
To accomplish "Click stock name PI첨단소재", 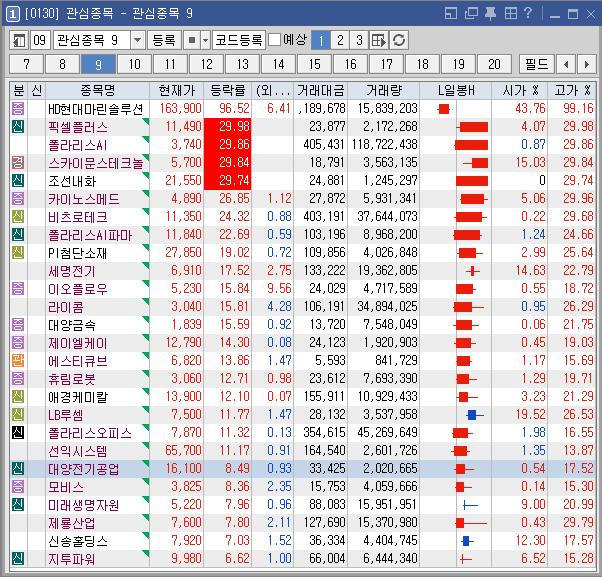I will (x=78, y=253).
